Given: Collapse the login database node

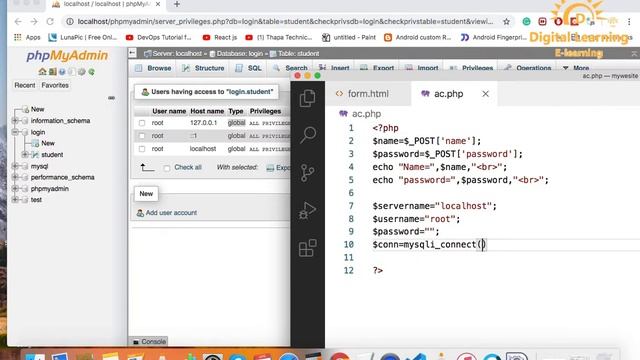Looking at the screenshot, I should [15, 132].
